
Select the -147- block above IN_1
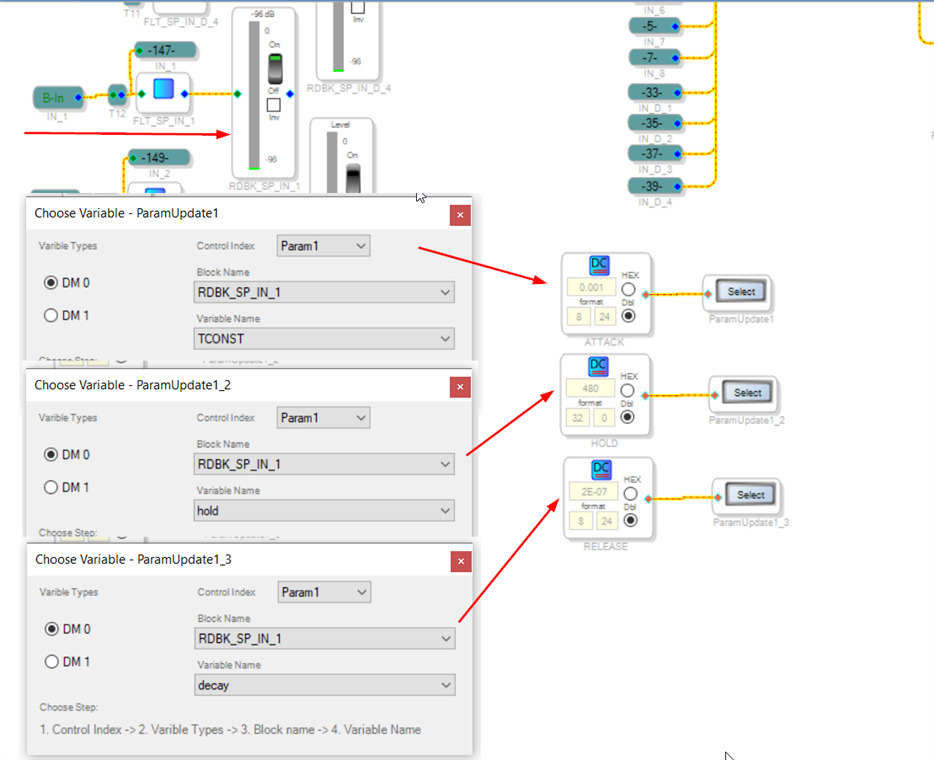(x=166, y=51)
